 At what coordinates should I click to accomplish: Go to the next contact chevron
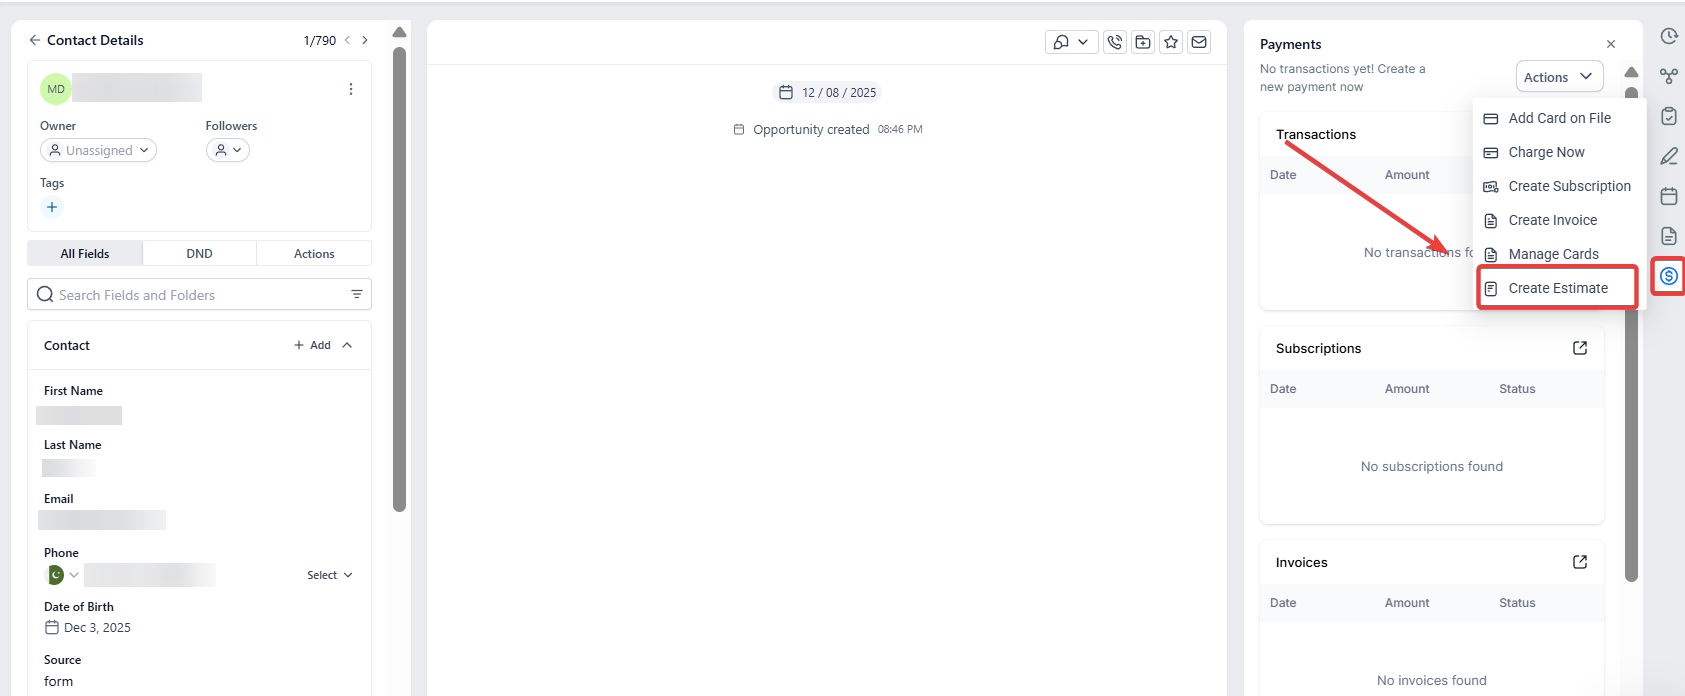[365, 40]
